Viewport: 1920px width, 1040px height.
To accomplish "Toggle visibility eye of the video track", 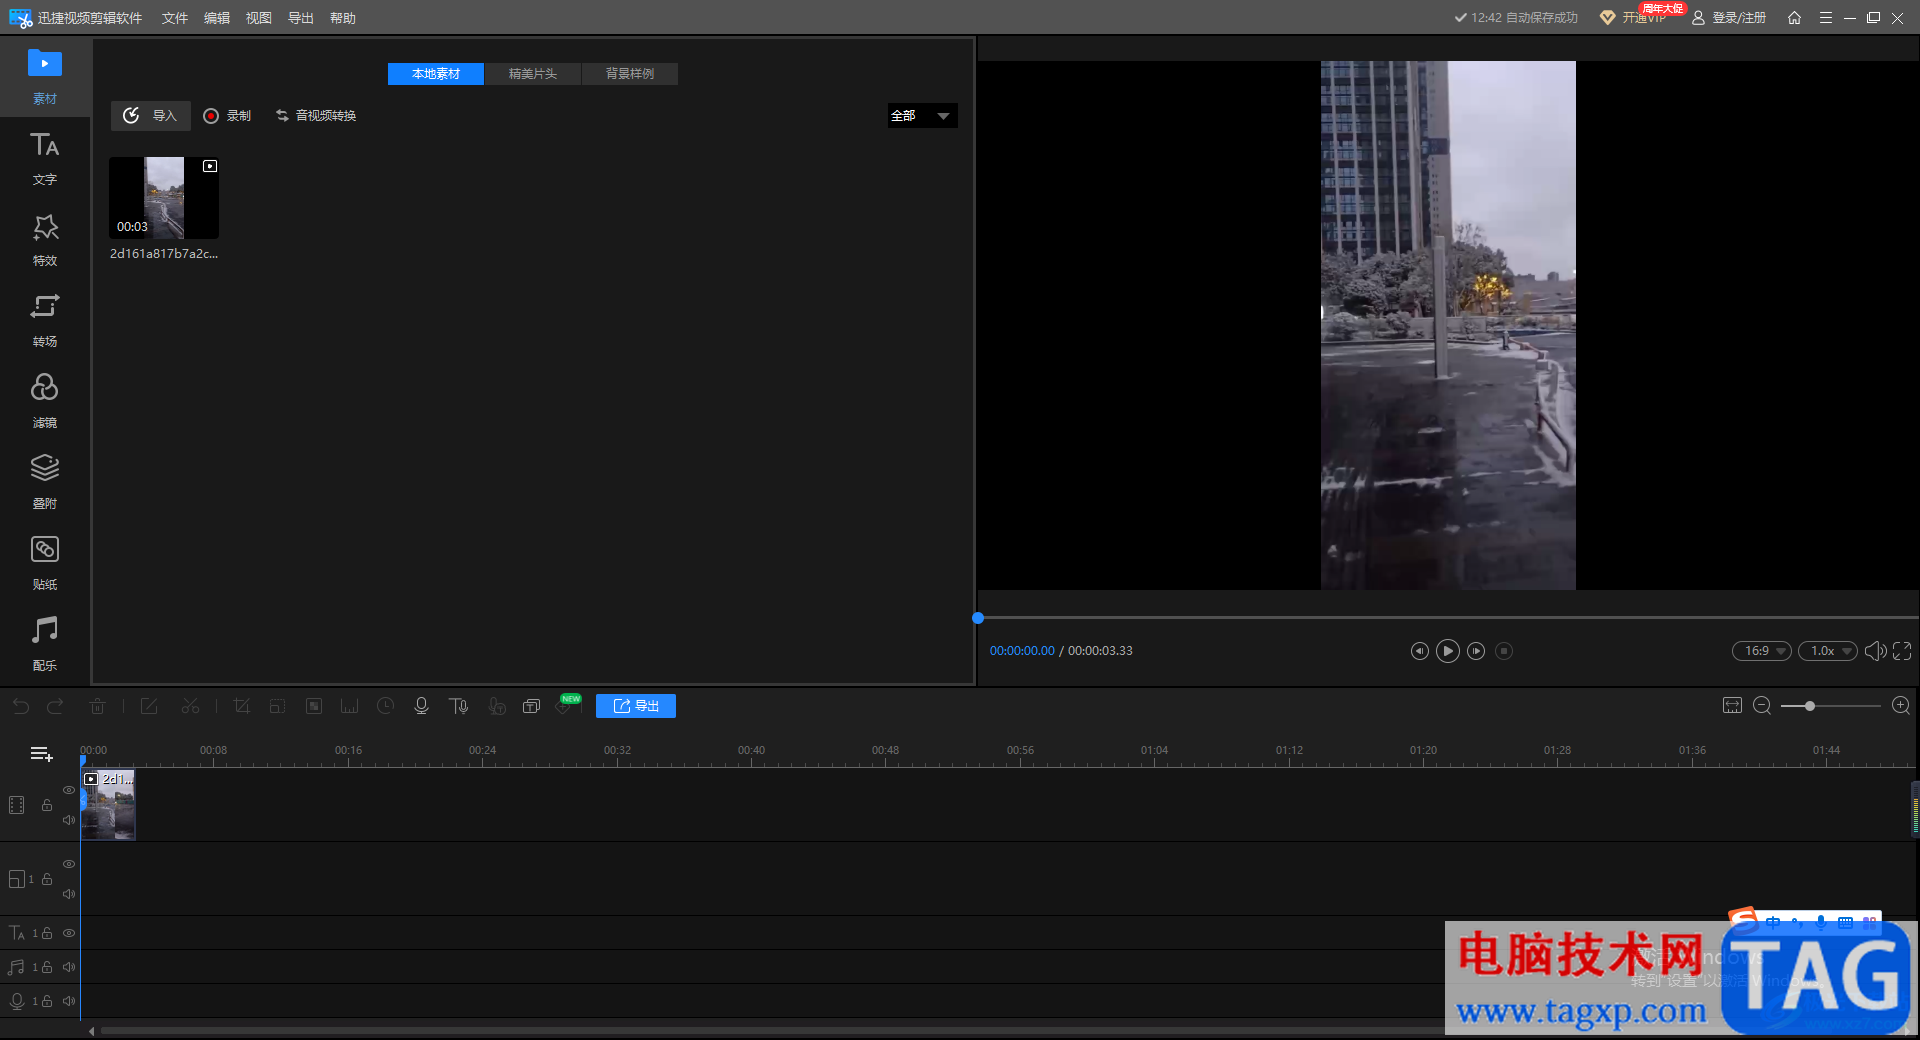I will (x=69, y=790).
